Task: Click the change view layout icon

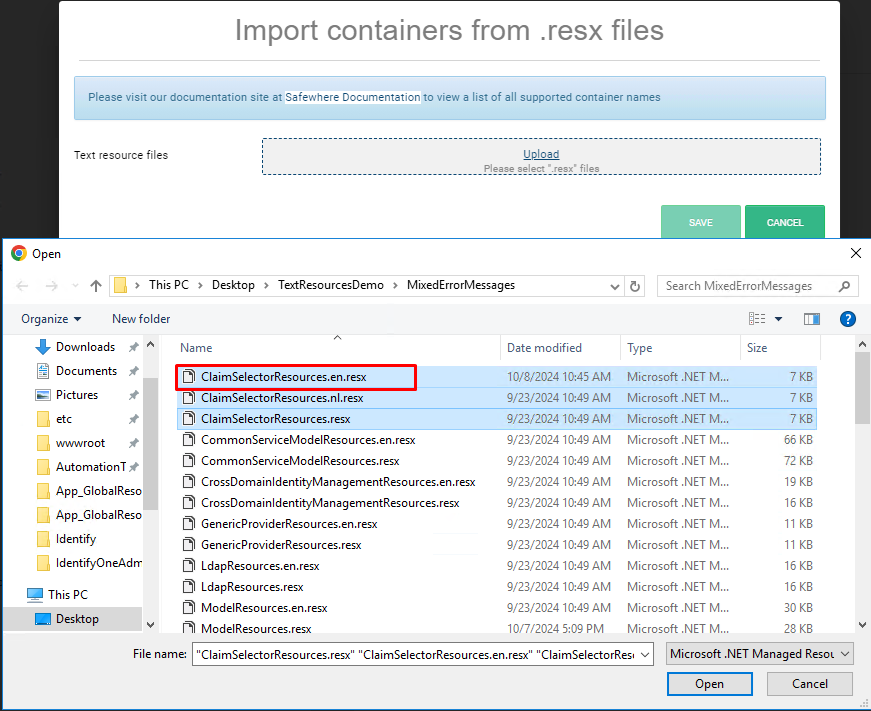Action: point(759,318)
